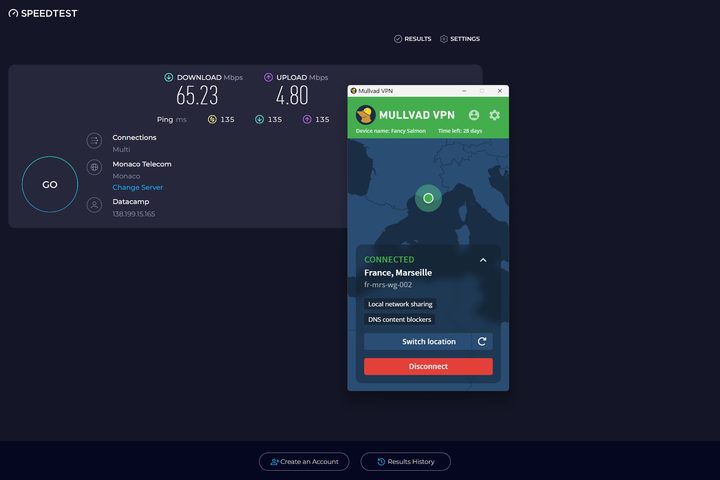Click the red Disconnect button
The height and width of the screenshot is (480, 720).
tap(428, 366)
